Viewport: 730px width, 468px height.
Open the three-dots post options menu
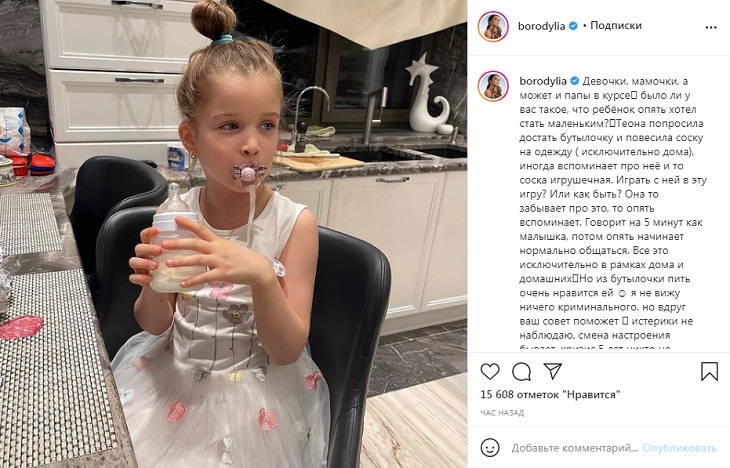pos(711,27)
